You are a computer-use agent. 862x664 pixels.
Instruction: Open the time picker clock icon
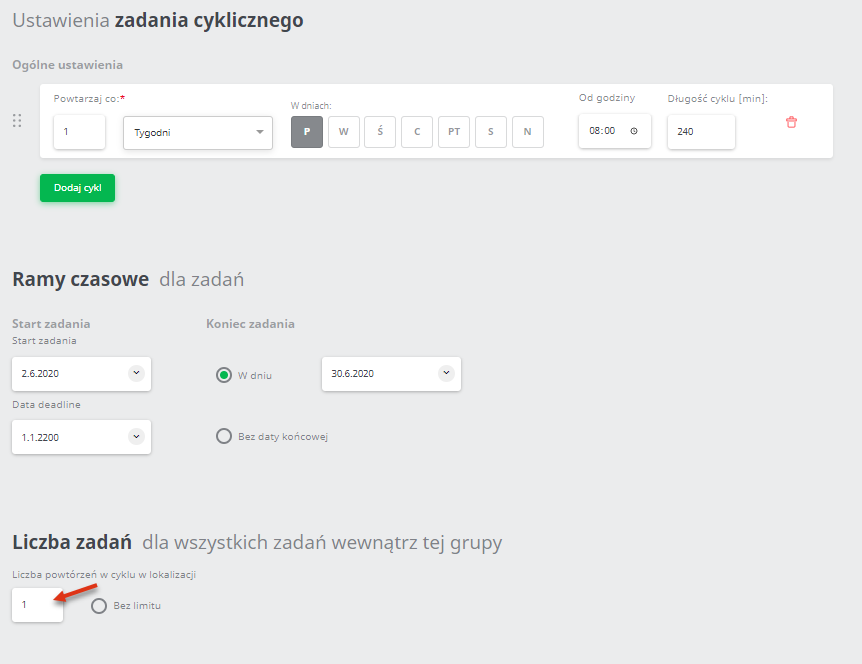[634, 131]
